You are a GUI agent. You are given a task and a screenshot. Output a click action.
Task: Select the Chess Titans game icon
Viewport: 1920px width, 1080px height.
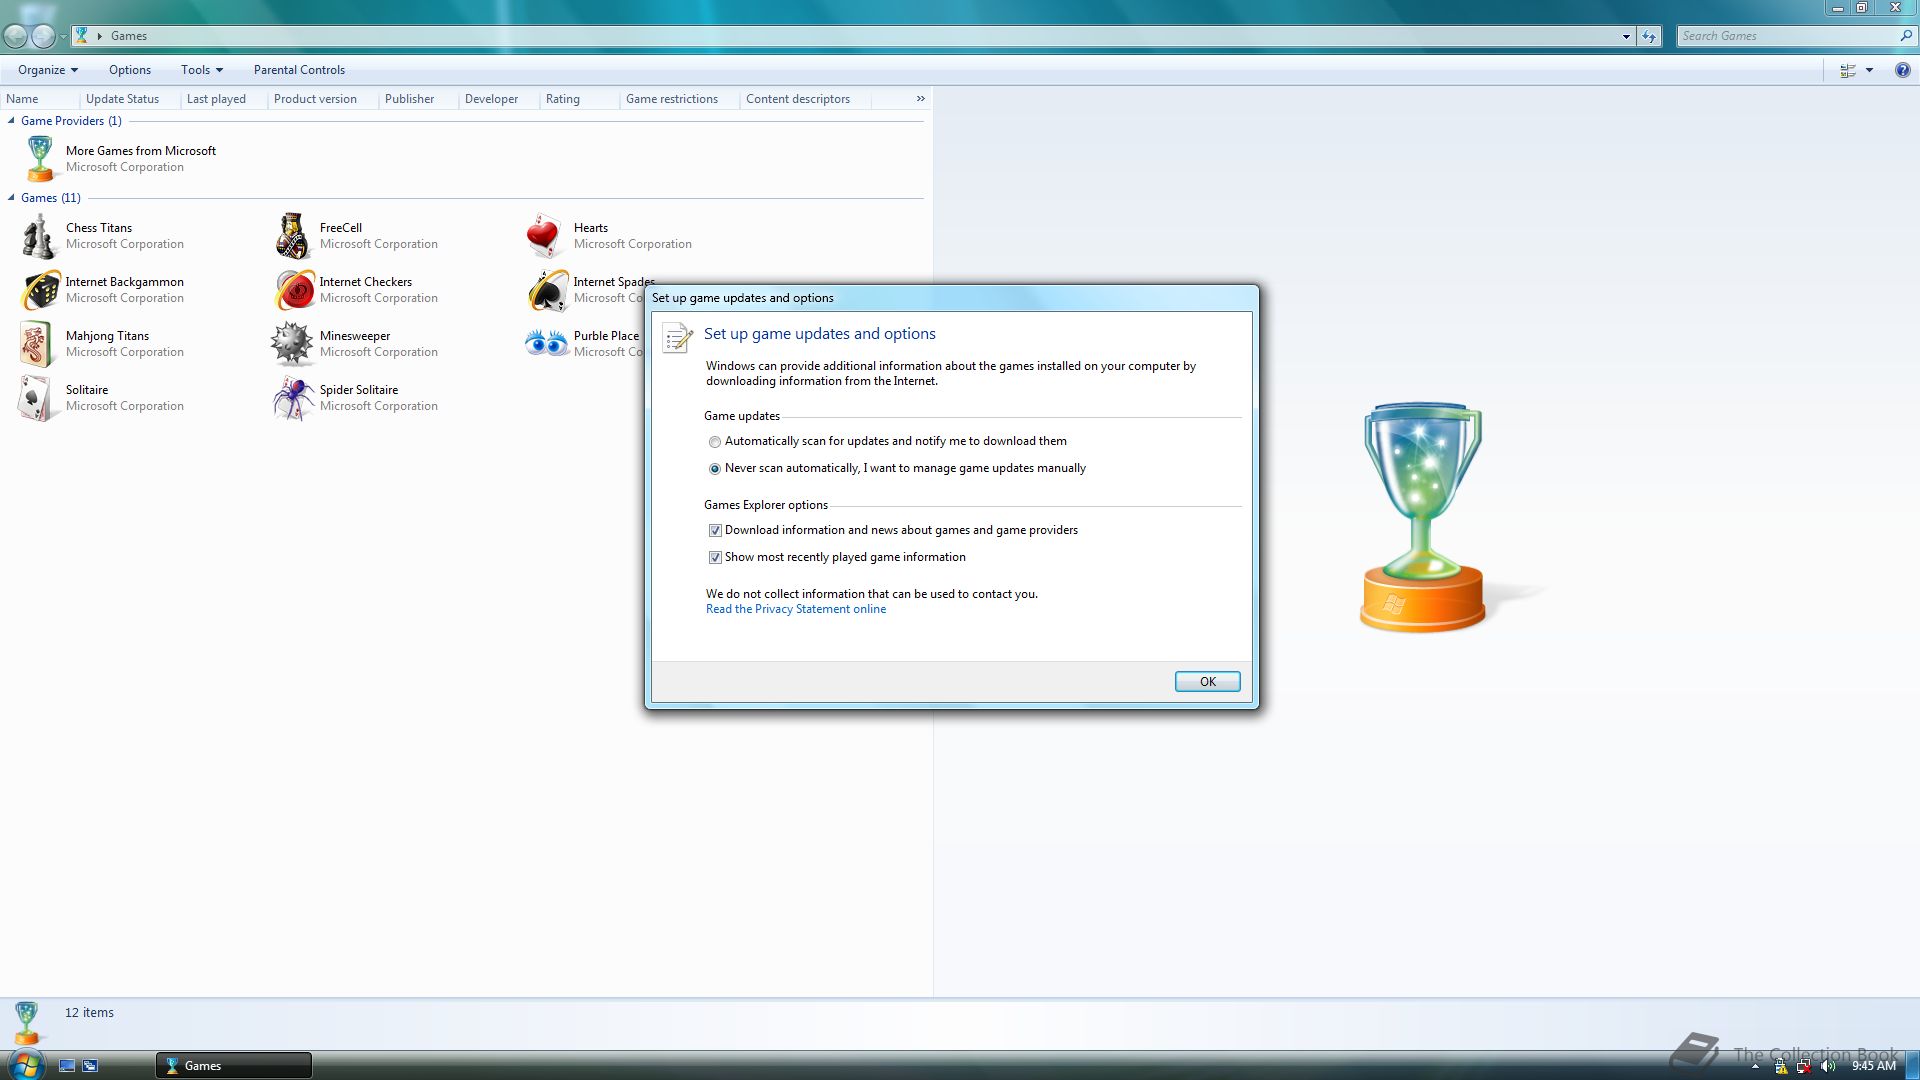click(x=39, y=236)
